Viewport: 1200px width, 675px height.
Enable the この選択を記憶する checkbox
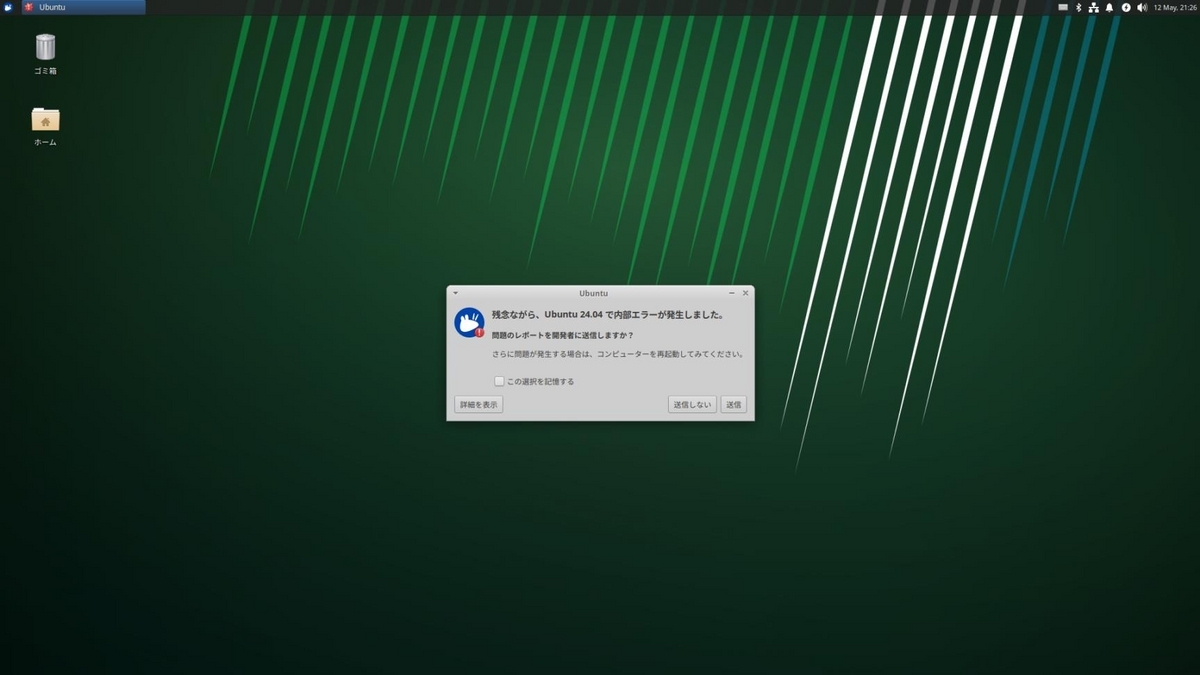pos(499,381)
